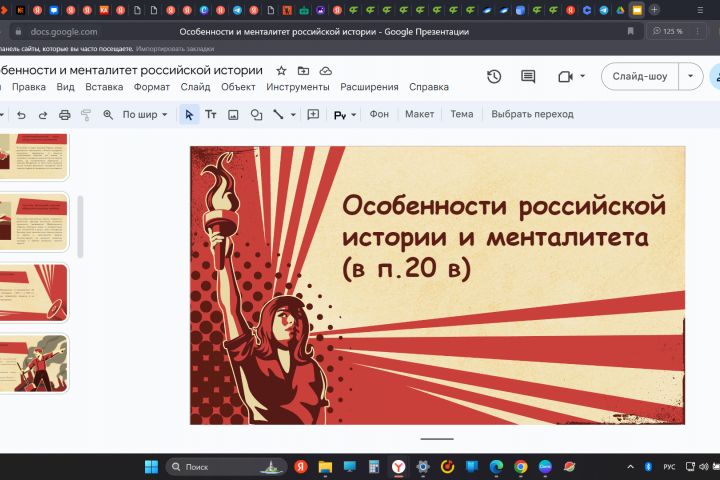This screenshot has height=480, width=720.
Task: Open the Объект menu
Action: [x=238, y=87]
